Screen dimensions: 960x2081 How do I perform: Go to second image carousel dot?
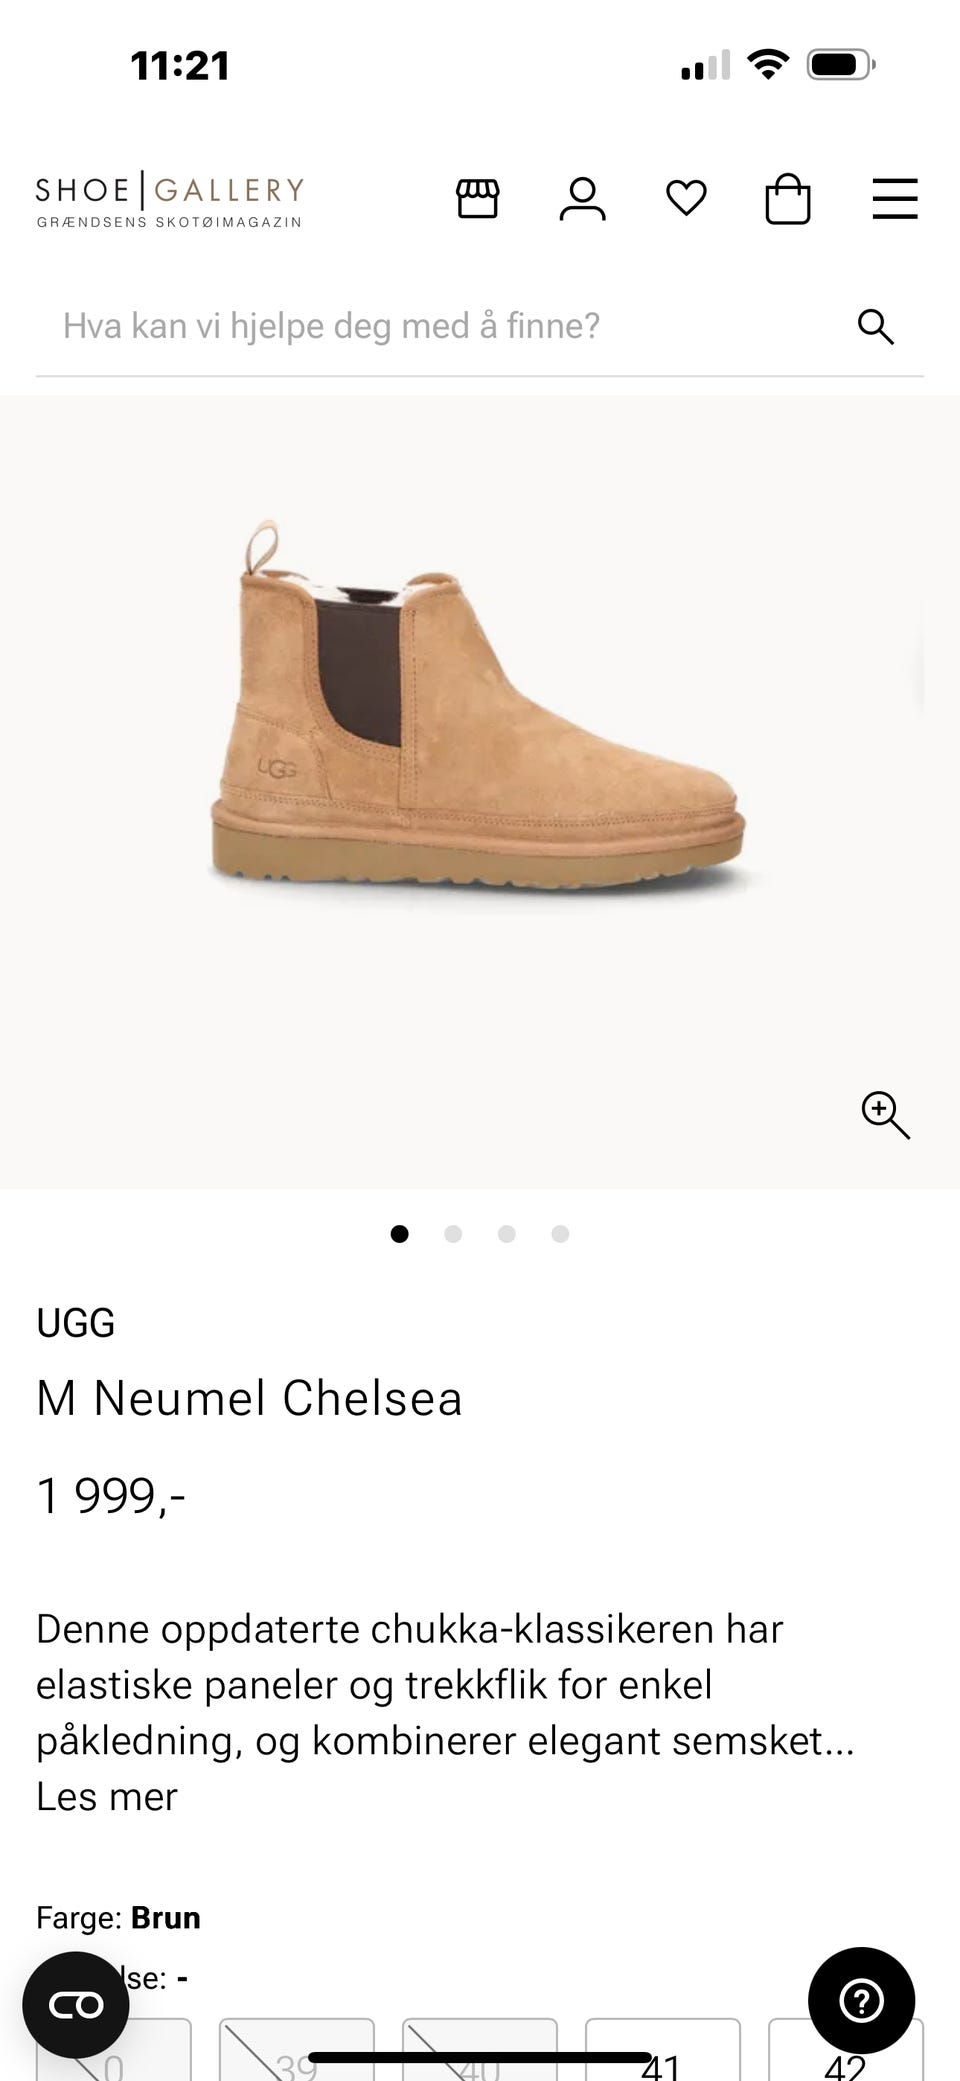[453, 1234]
